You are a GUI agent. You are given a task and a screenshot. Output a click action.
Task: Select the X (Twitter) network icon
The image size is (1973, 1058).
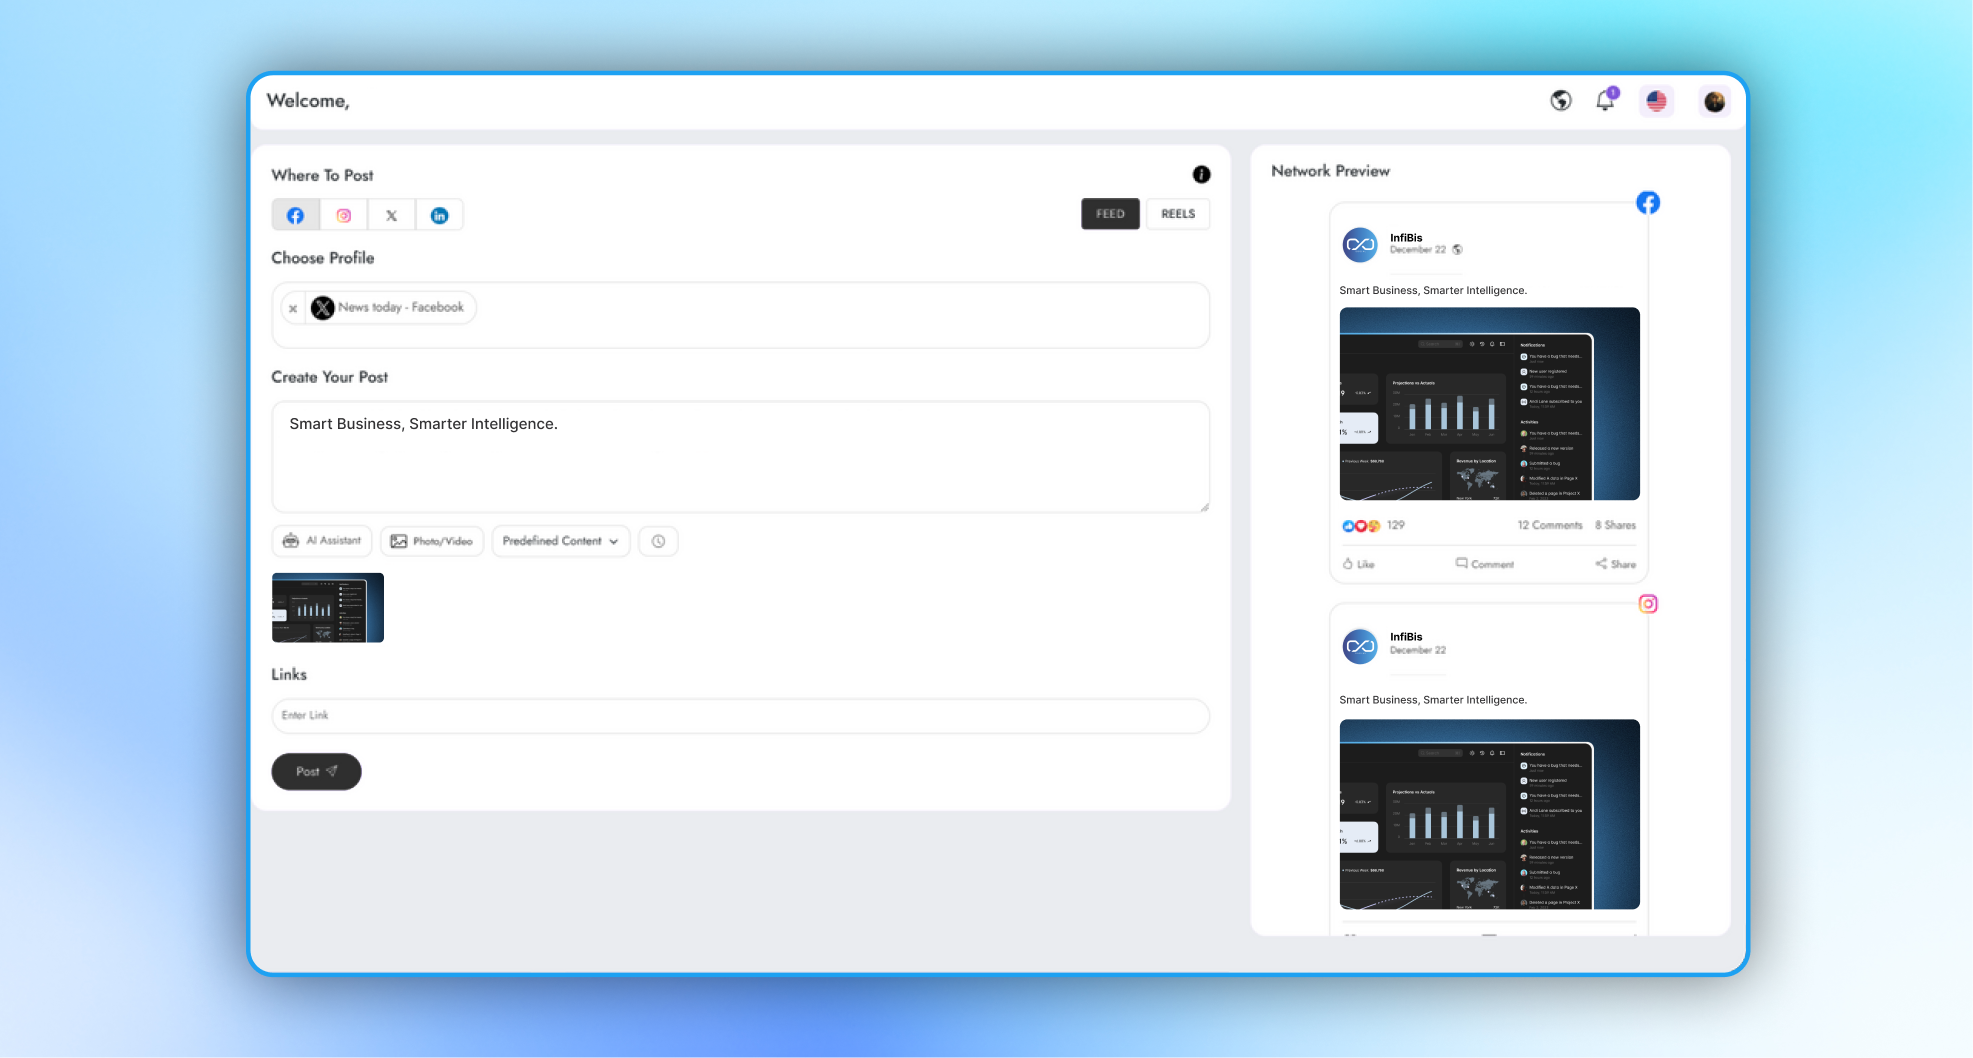(x=391, y=215)
